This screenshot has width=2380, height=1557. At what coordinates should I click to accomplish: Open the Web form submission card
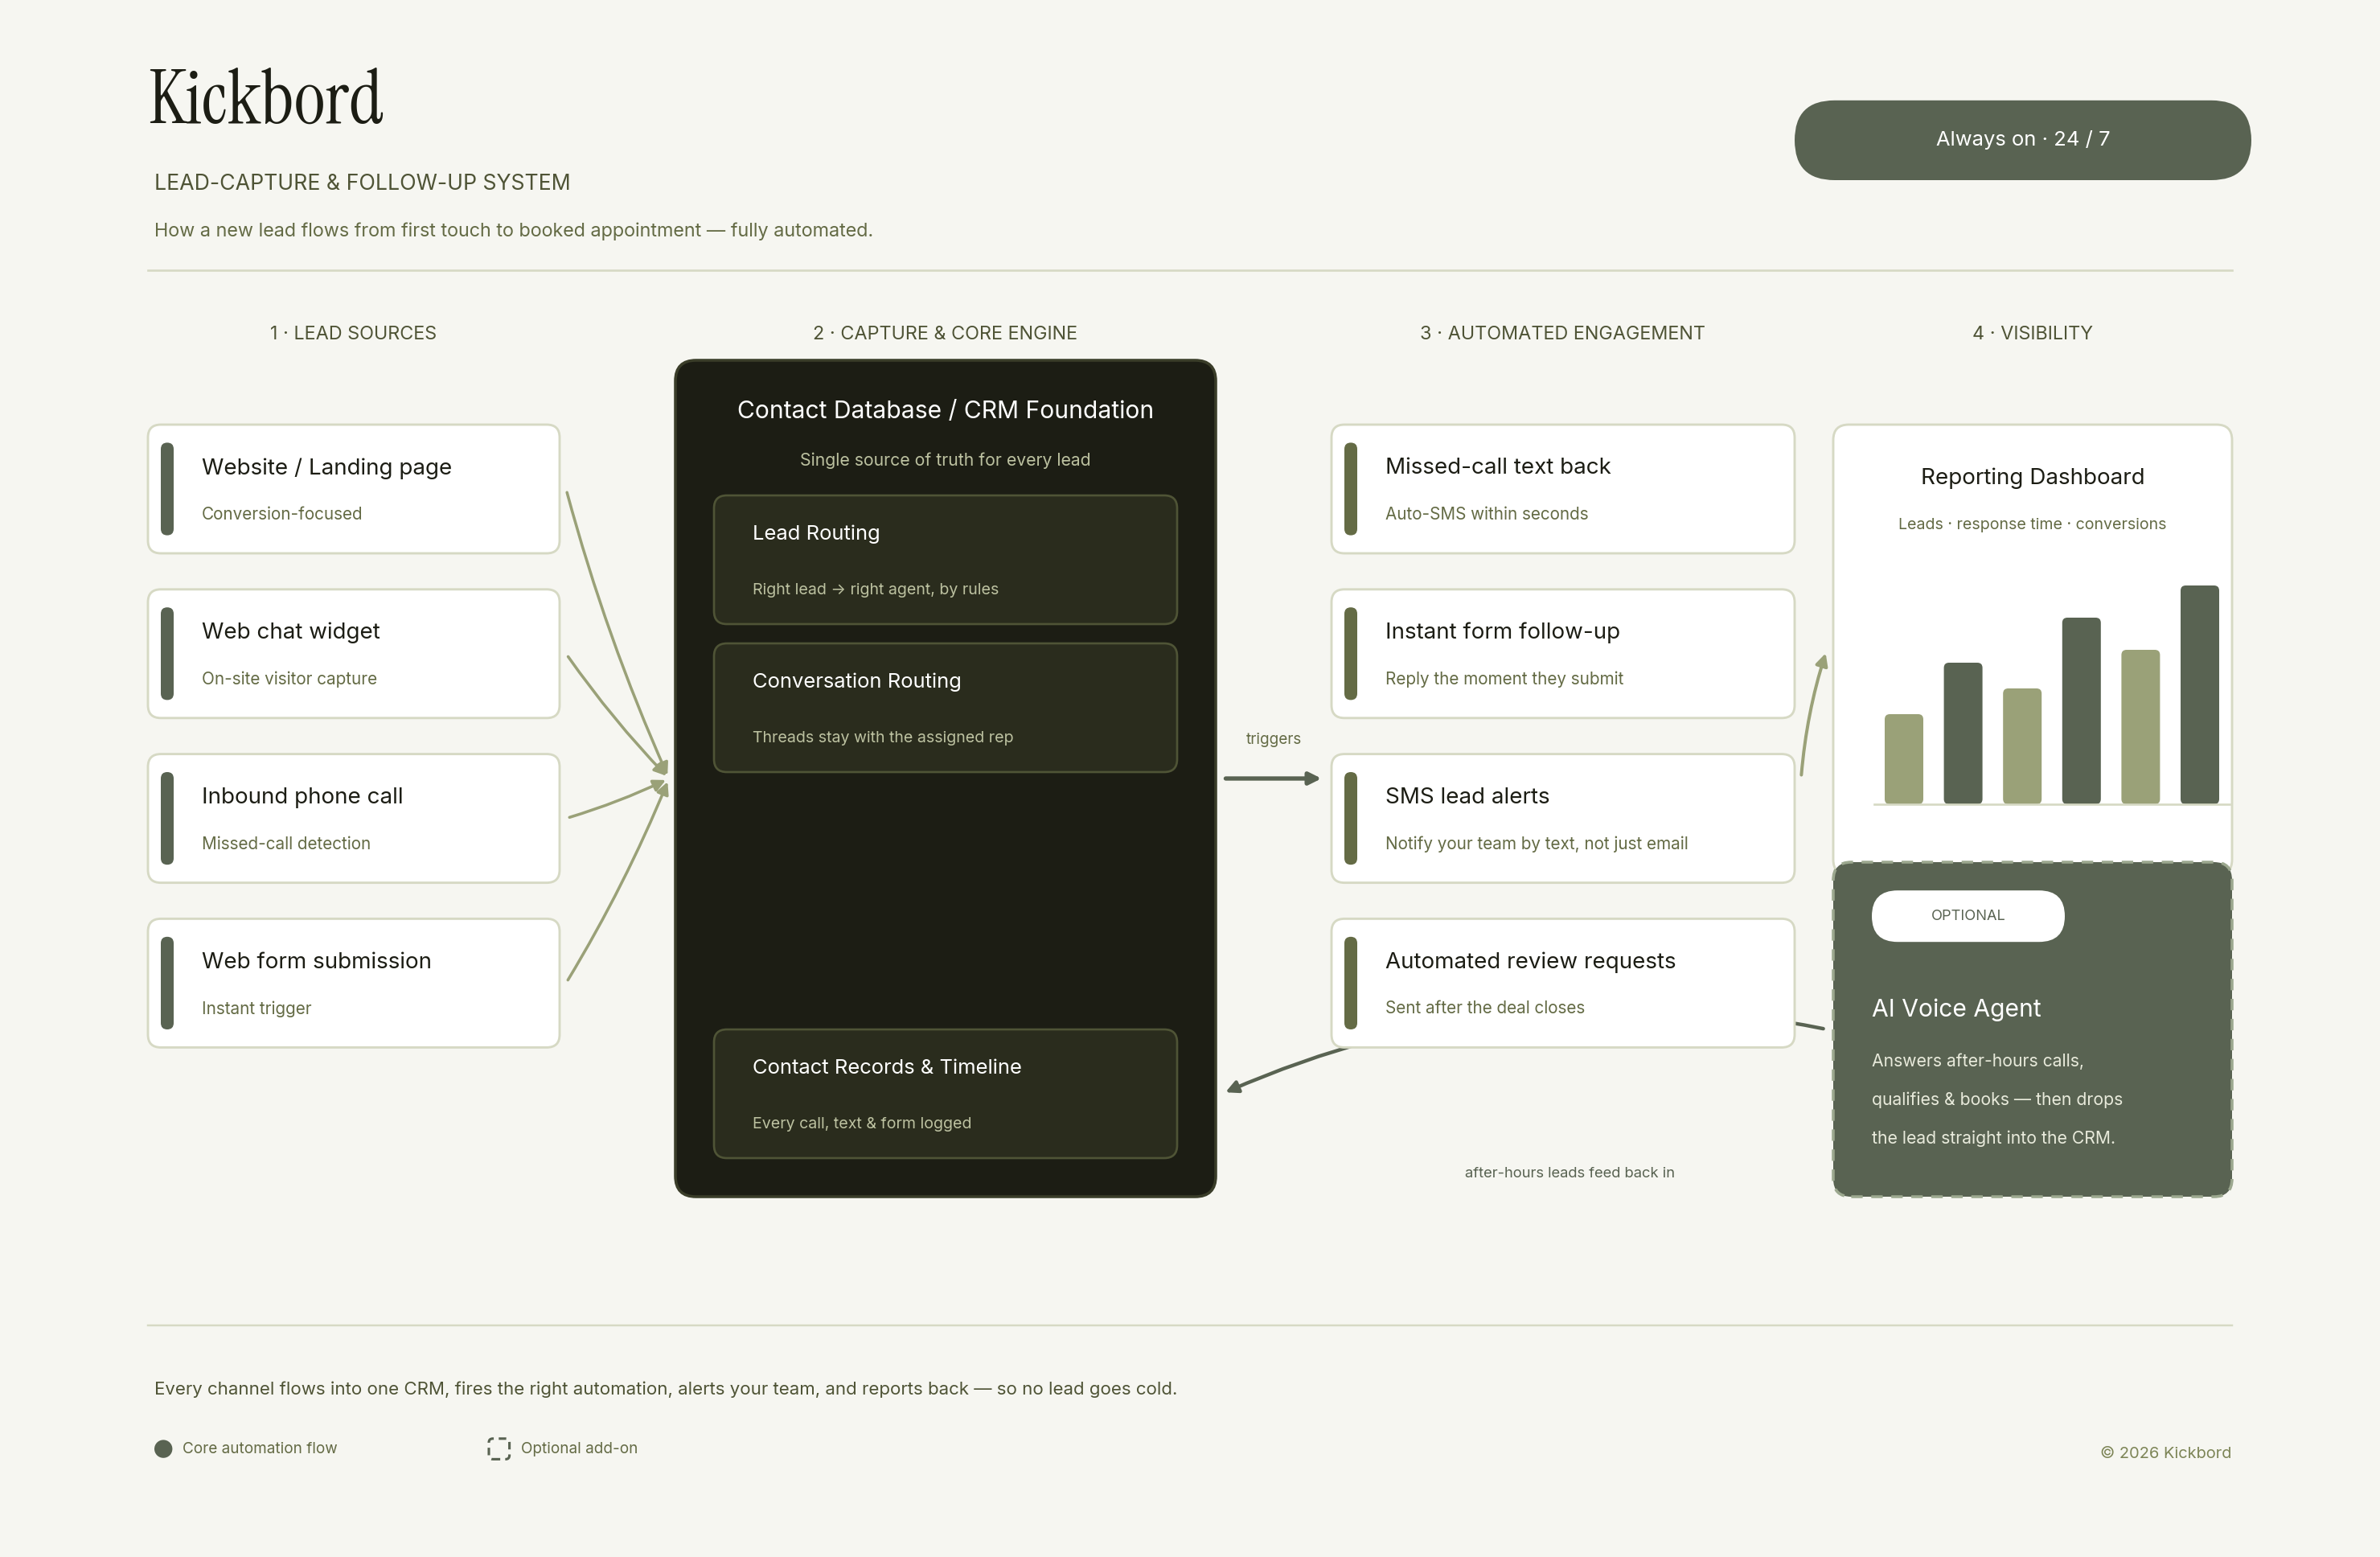click(353, 983)
